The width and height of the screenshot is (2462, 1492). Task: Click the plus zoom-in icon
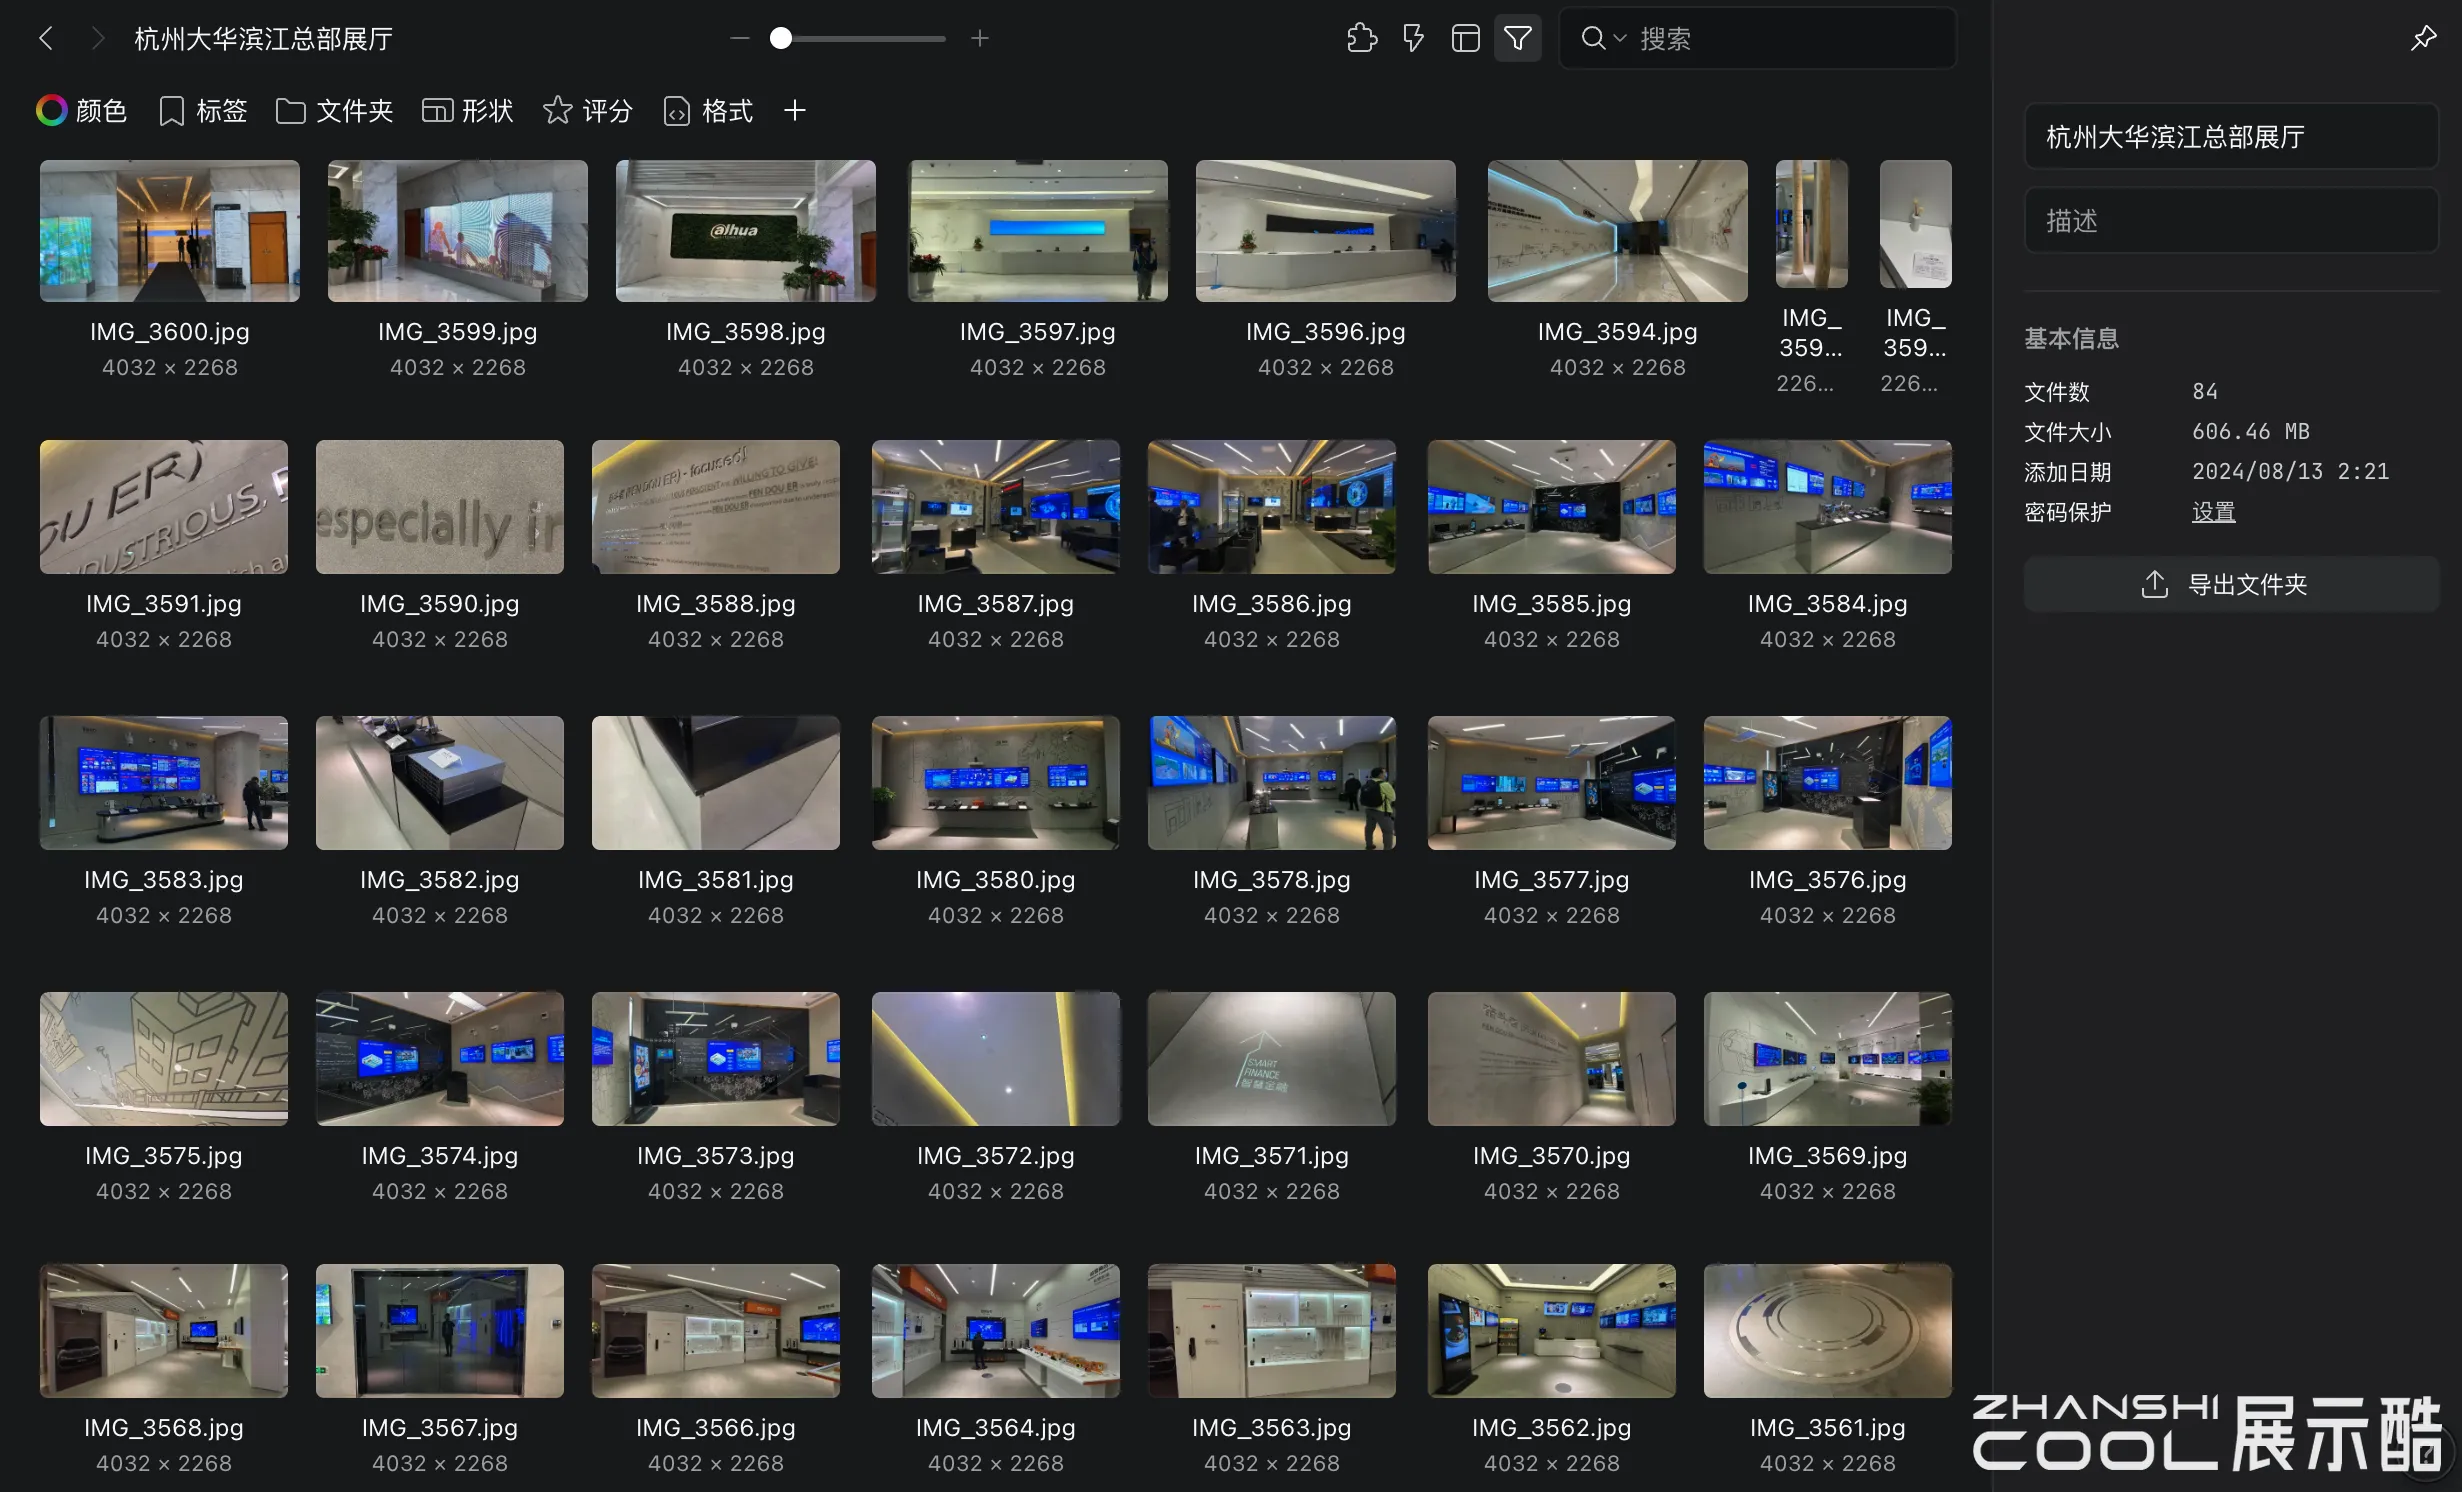click(x=980, y=38)
